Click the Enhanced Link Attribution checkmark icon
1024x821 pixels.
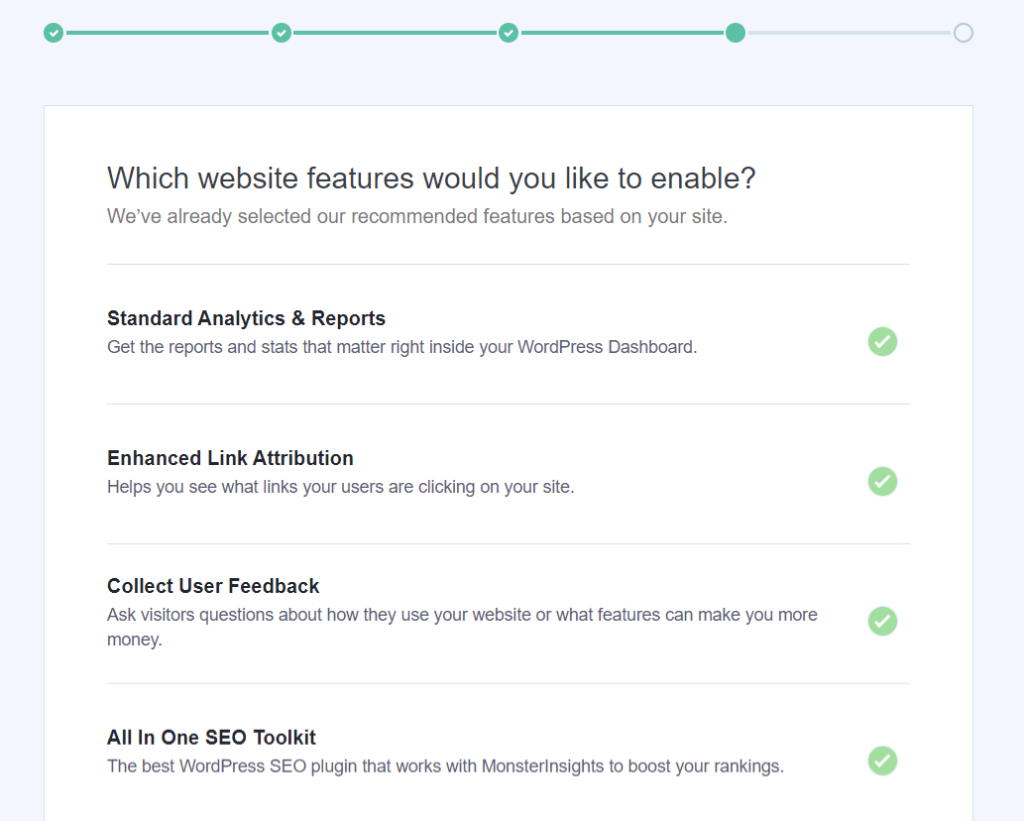[x=882, y=482]
